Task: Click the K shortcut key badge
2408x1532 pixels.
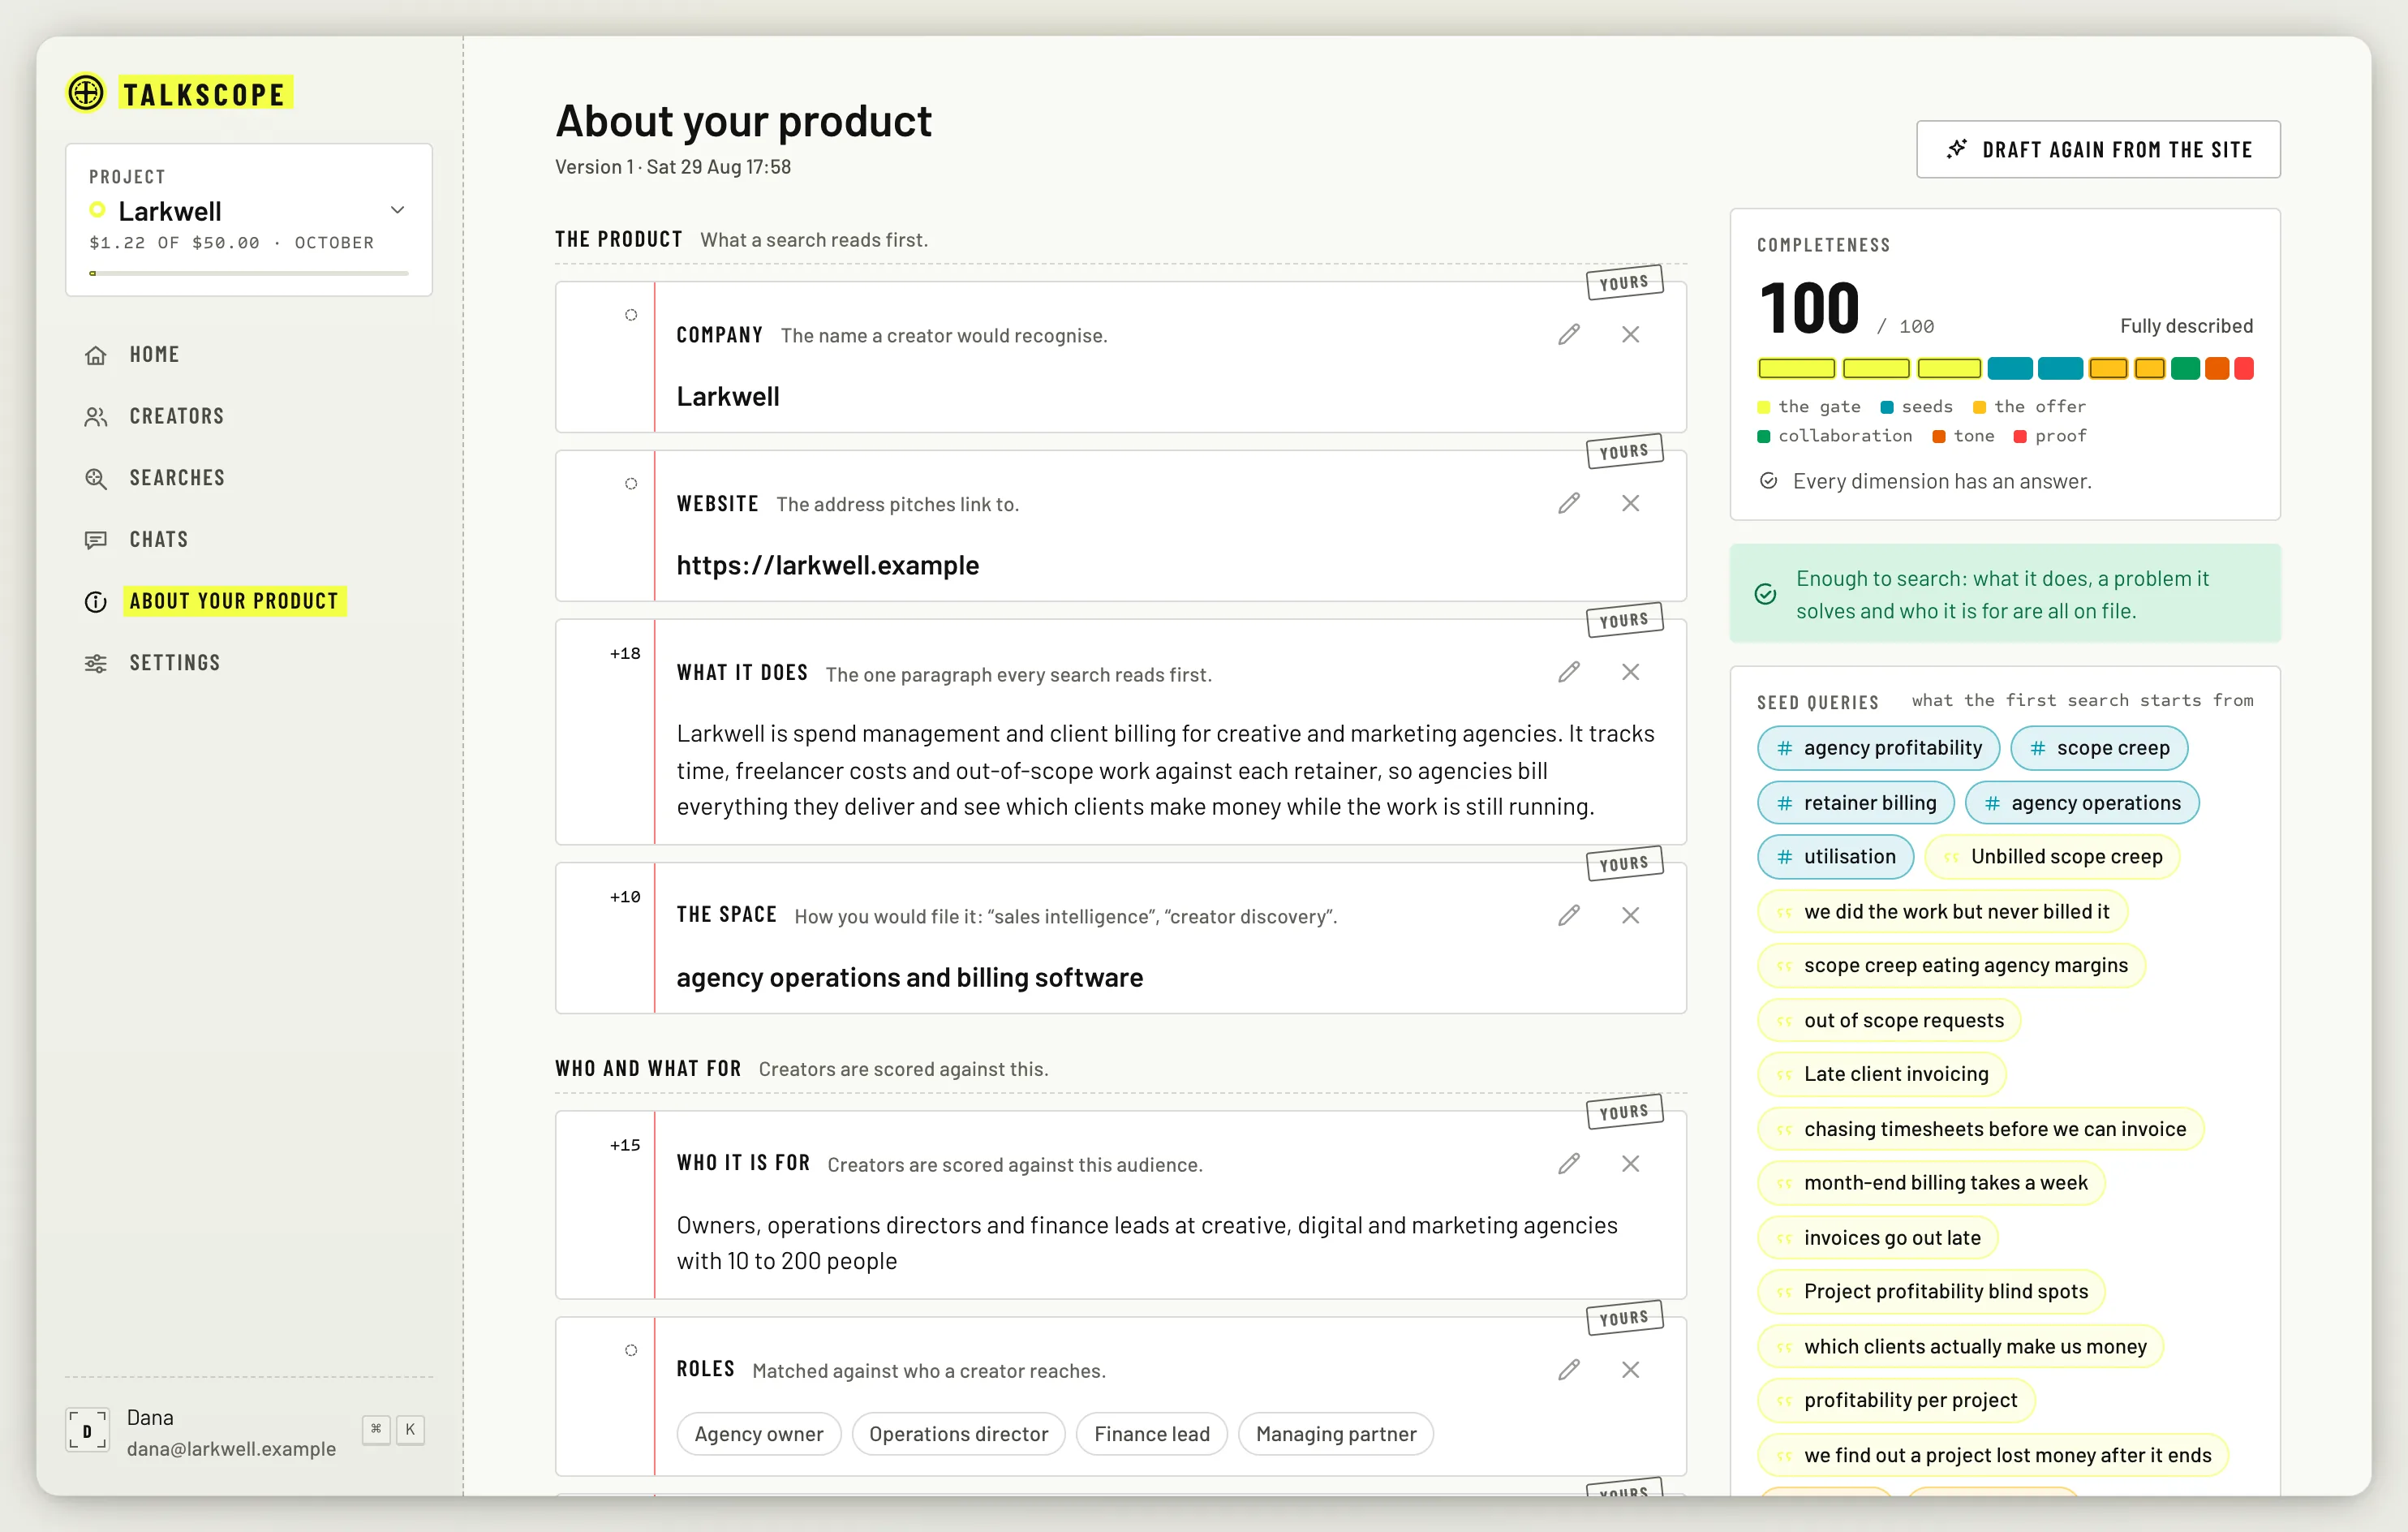Action: click(410, 1430)
